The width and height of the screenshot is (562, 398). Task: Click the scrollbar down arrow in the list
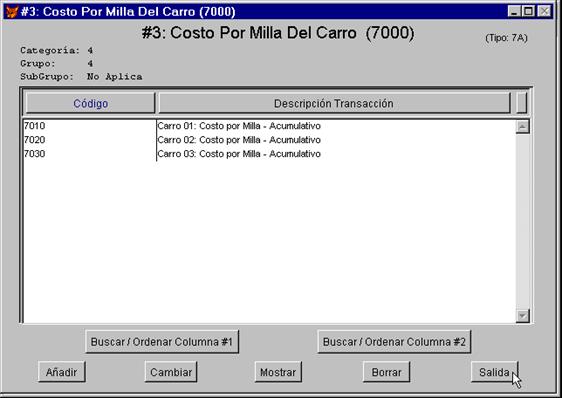(523, 316)
